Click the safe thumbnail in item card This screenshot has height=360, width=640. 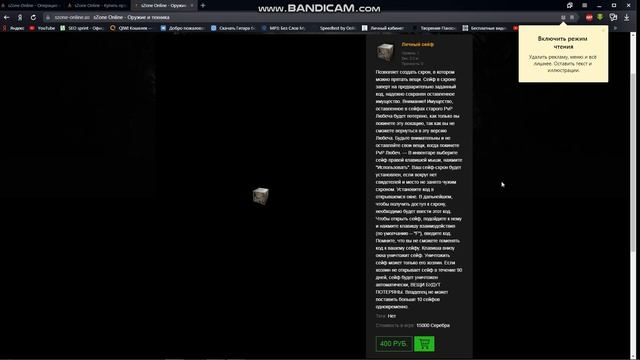(x=385, y=51)
